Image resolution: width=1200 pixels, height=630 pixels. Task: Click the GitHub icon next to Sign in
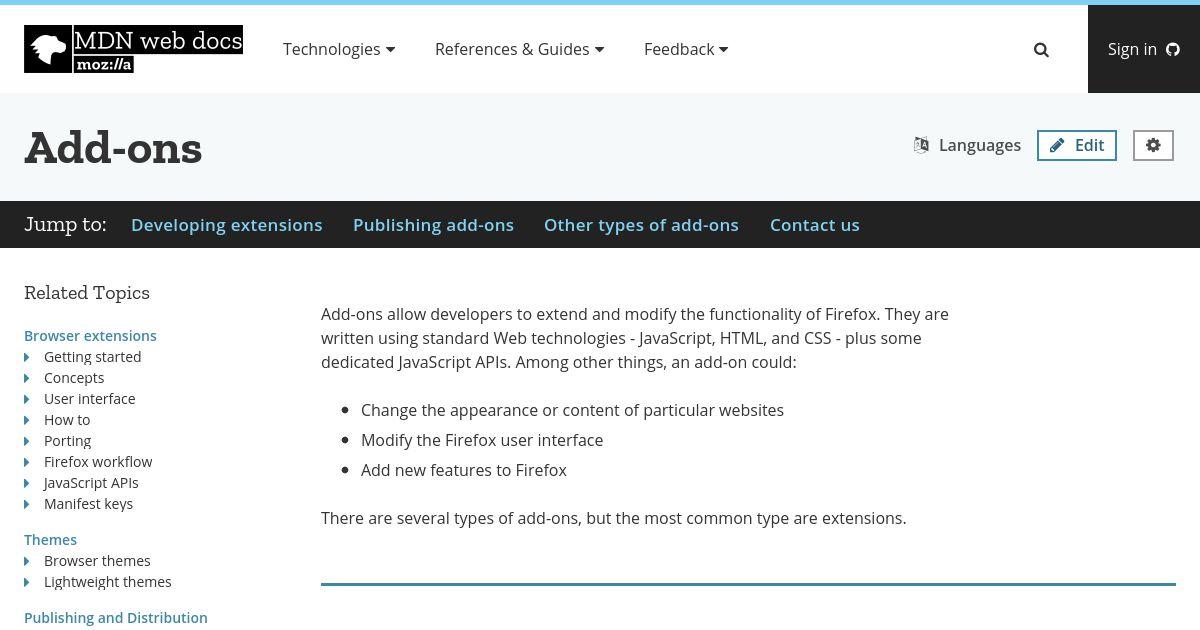tap(1173, 49)
